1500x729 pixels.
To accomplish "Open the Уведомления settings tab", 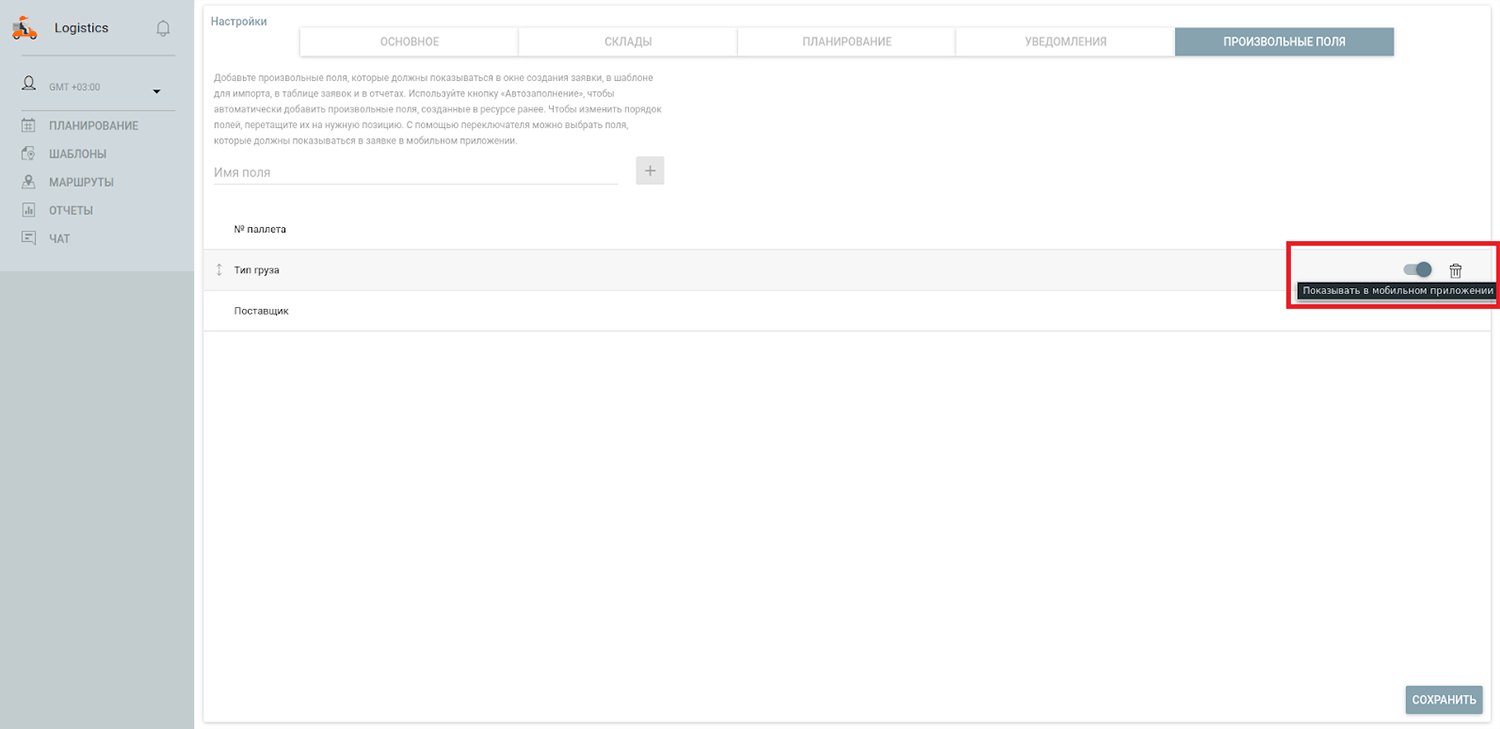I will [x=1065, y=42].
